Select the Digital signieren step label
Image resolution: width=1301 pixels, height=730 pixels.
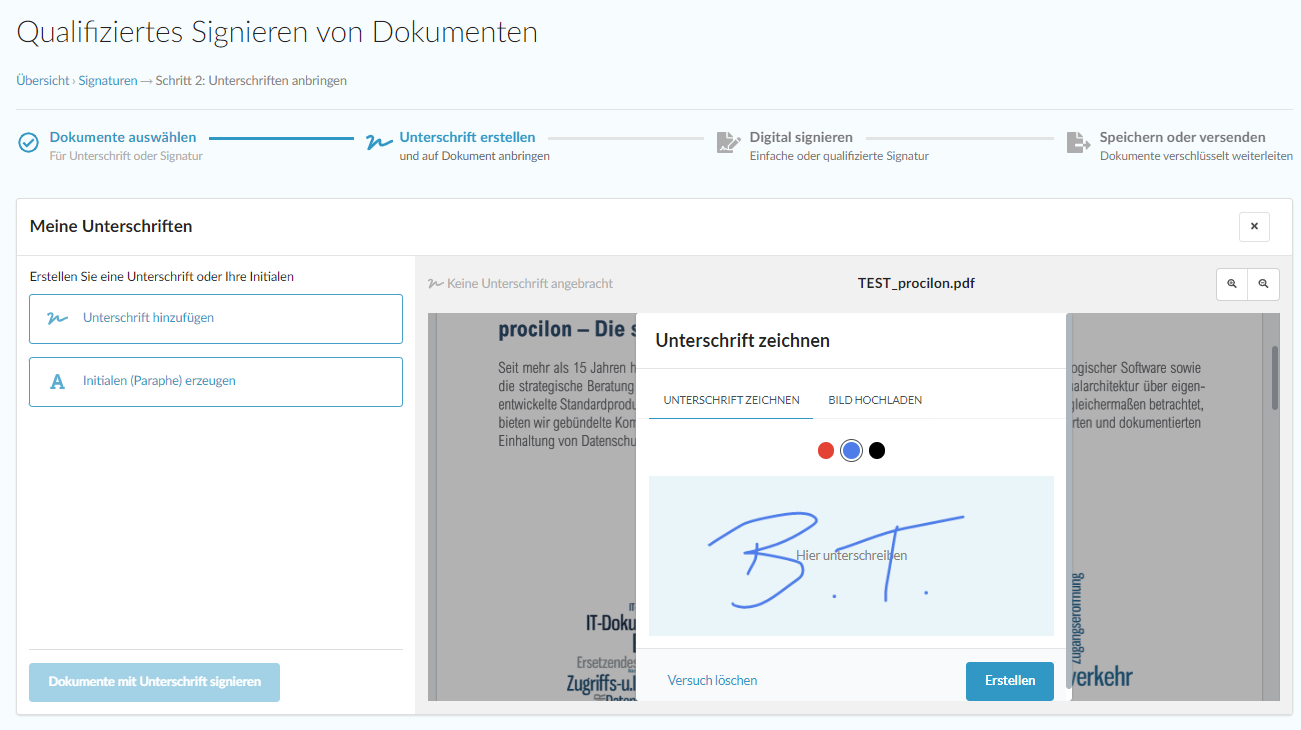point(801,137)
